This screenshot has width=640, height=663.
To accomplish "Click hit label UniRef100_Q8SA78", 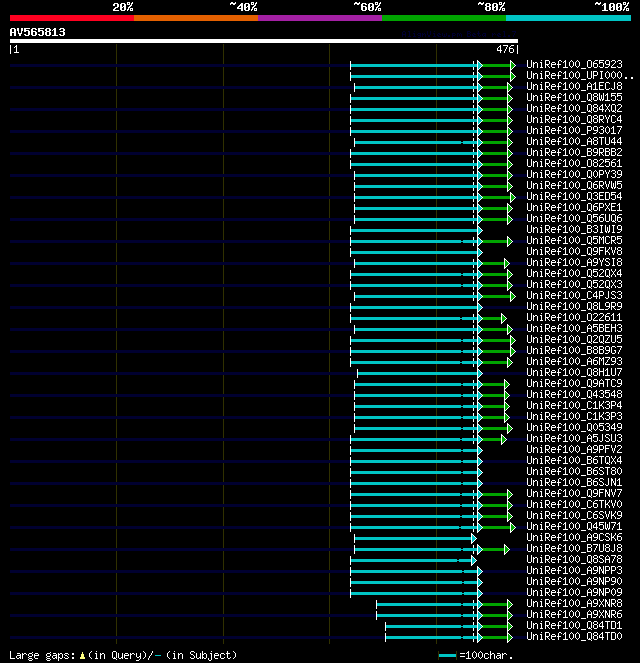I will tap(574, 559).
